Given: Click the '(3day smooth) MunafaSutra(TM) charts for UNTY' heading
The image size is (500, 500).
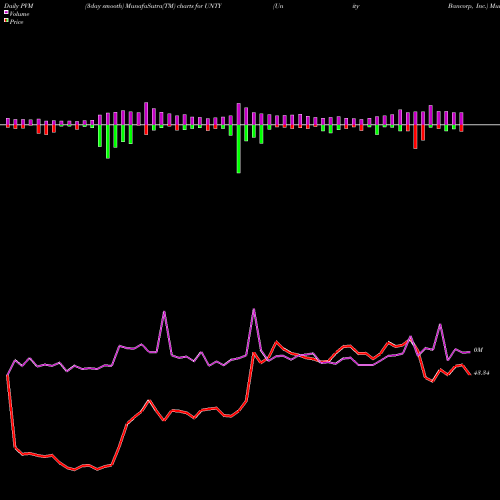Looking at the screenshot, I should pos(153,6).
